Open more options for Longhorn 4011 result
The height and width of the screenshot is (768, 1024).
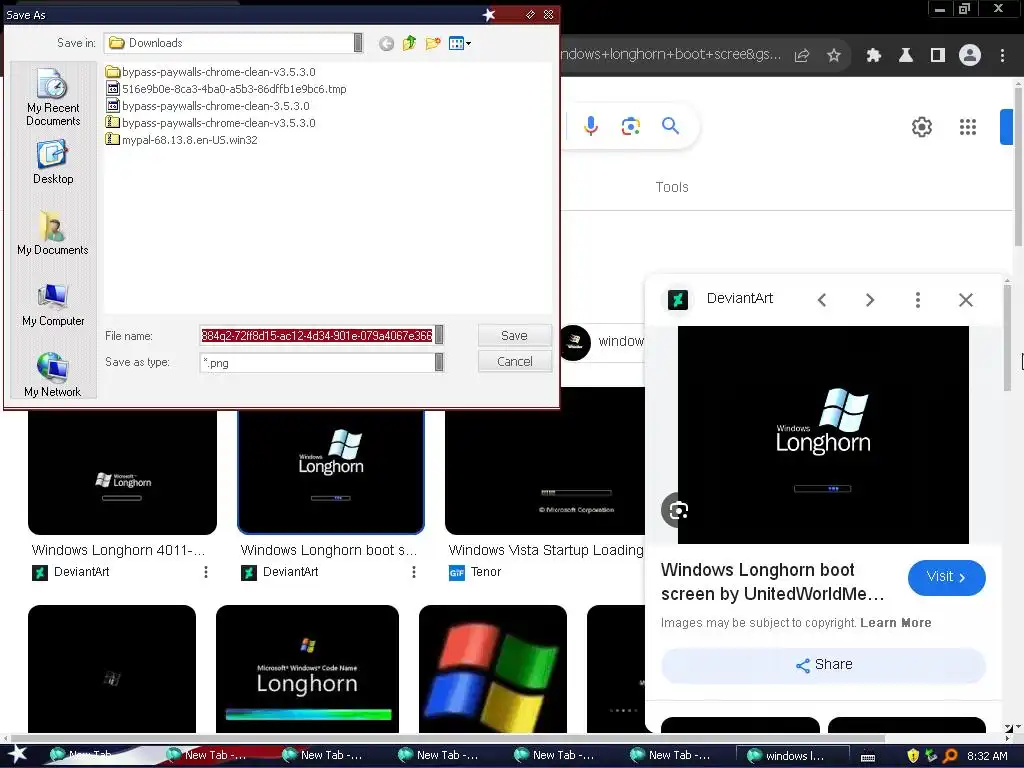tap(206, 572)
